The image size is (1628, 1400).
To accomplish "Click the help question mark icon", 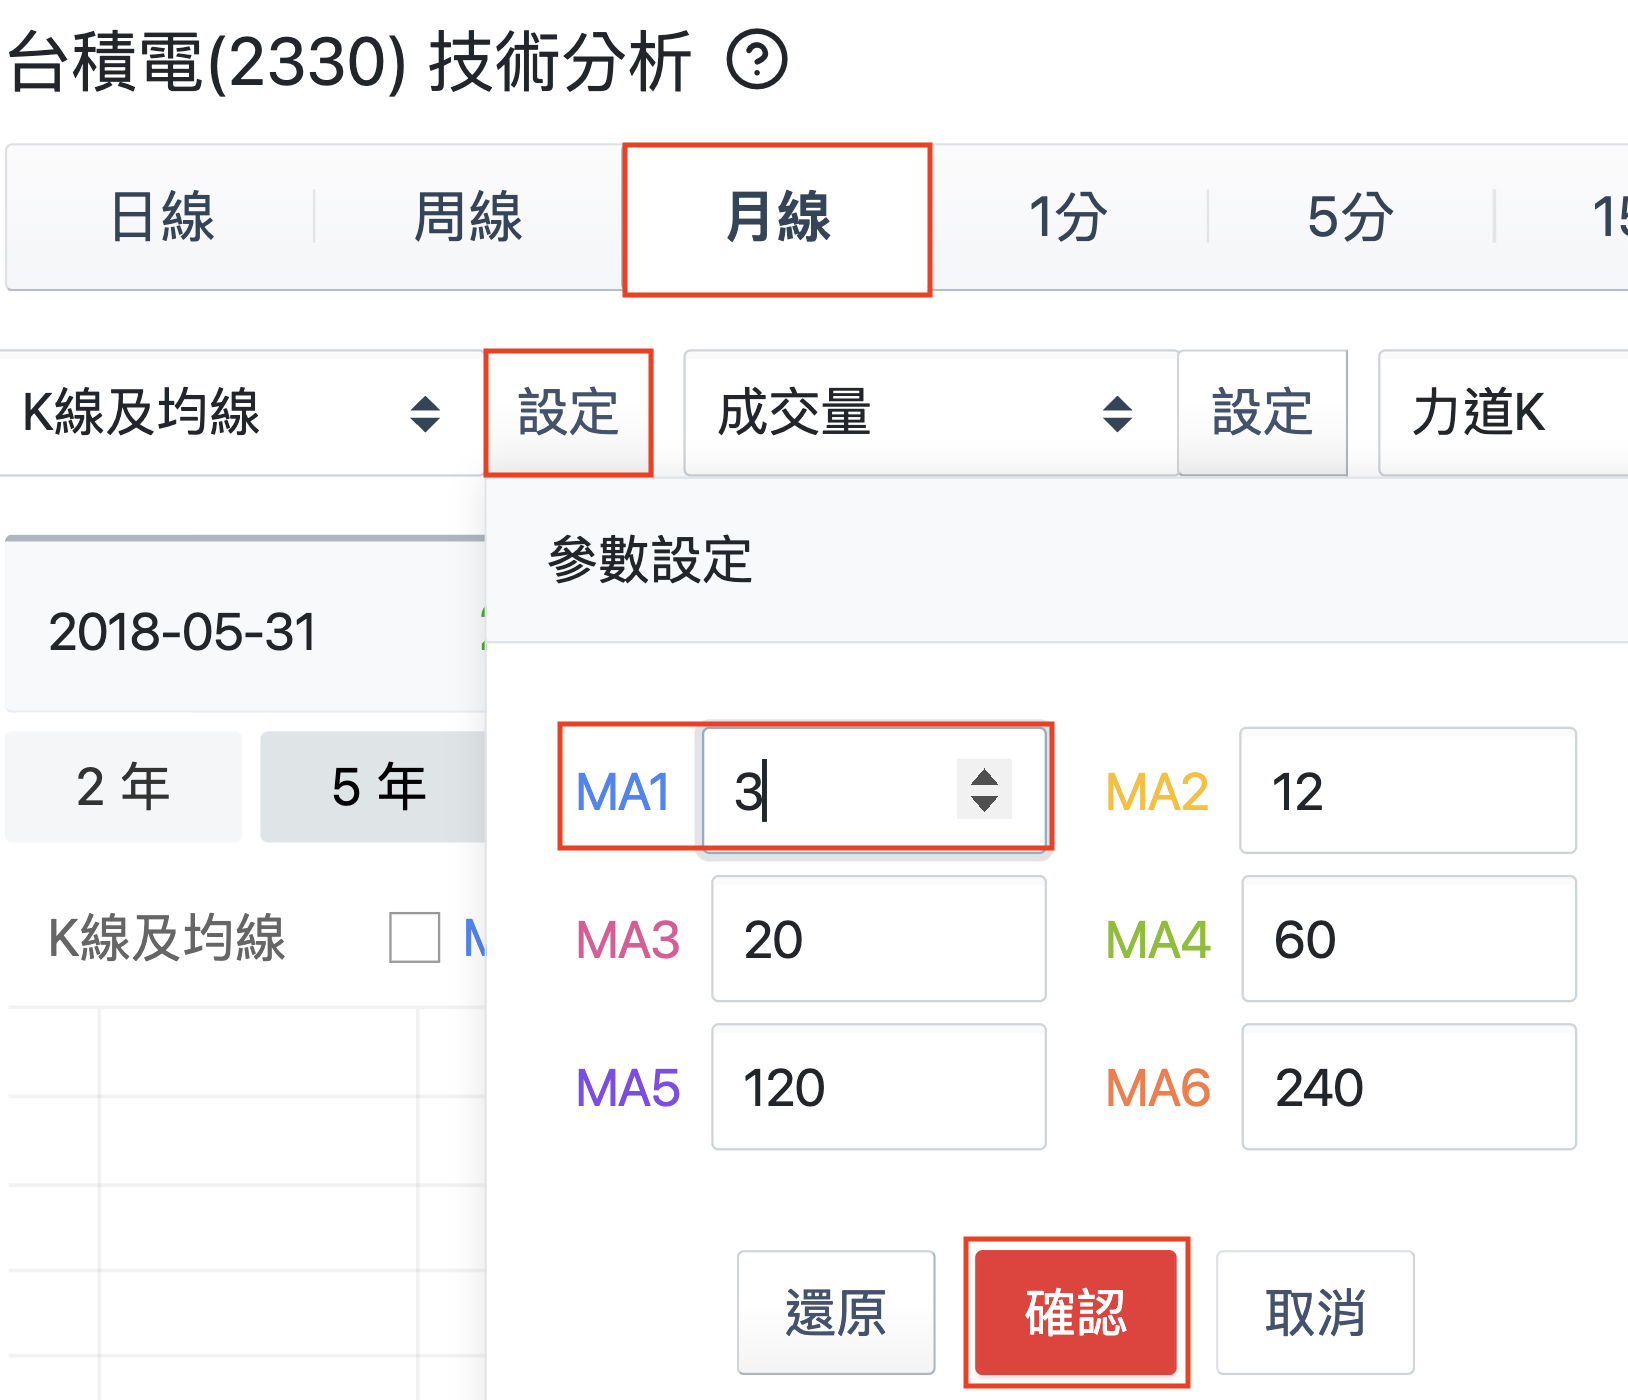I will pos(757,61).
